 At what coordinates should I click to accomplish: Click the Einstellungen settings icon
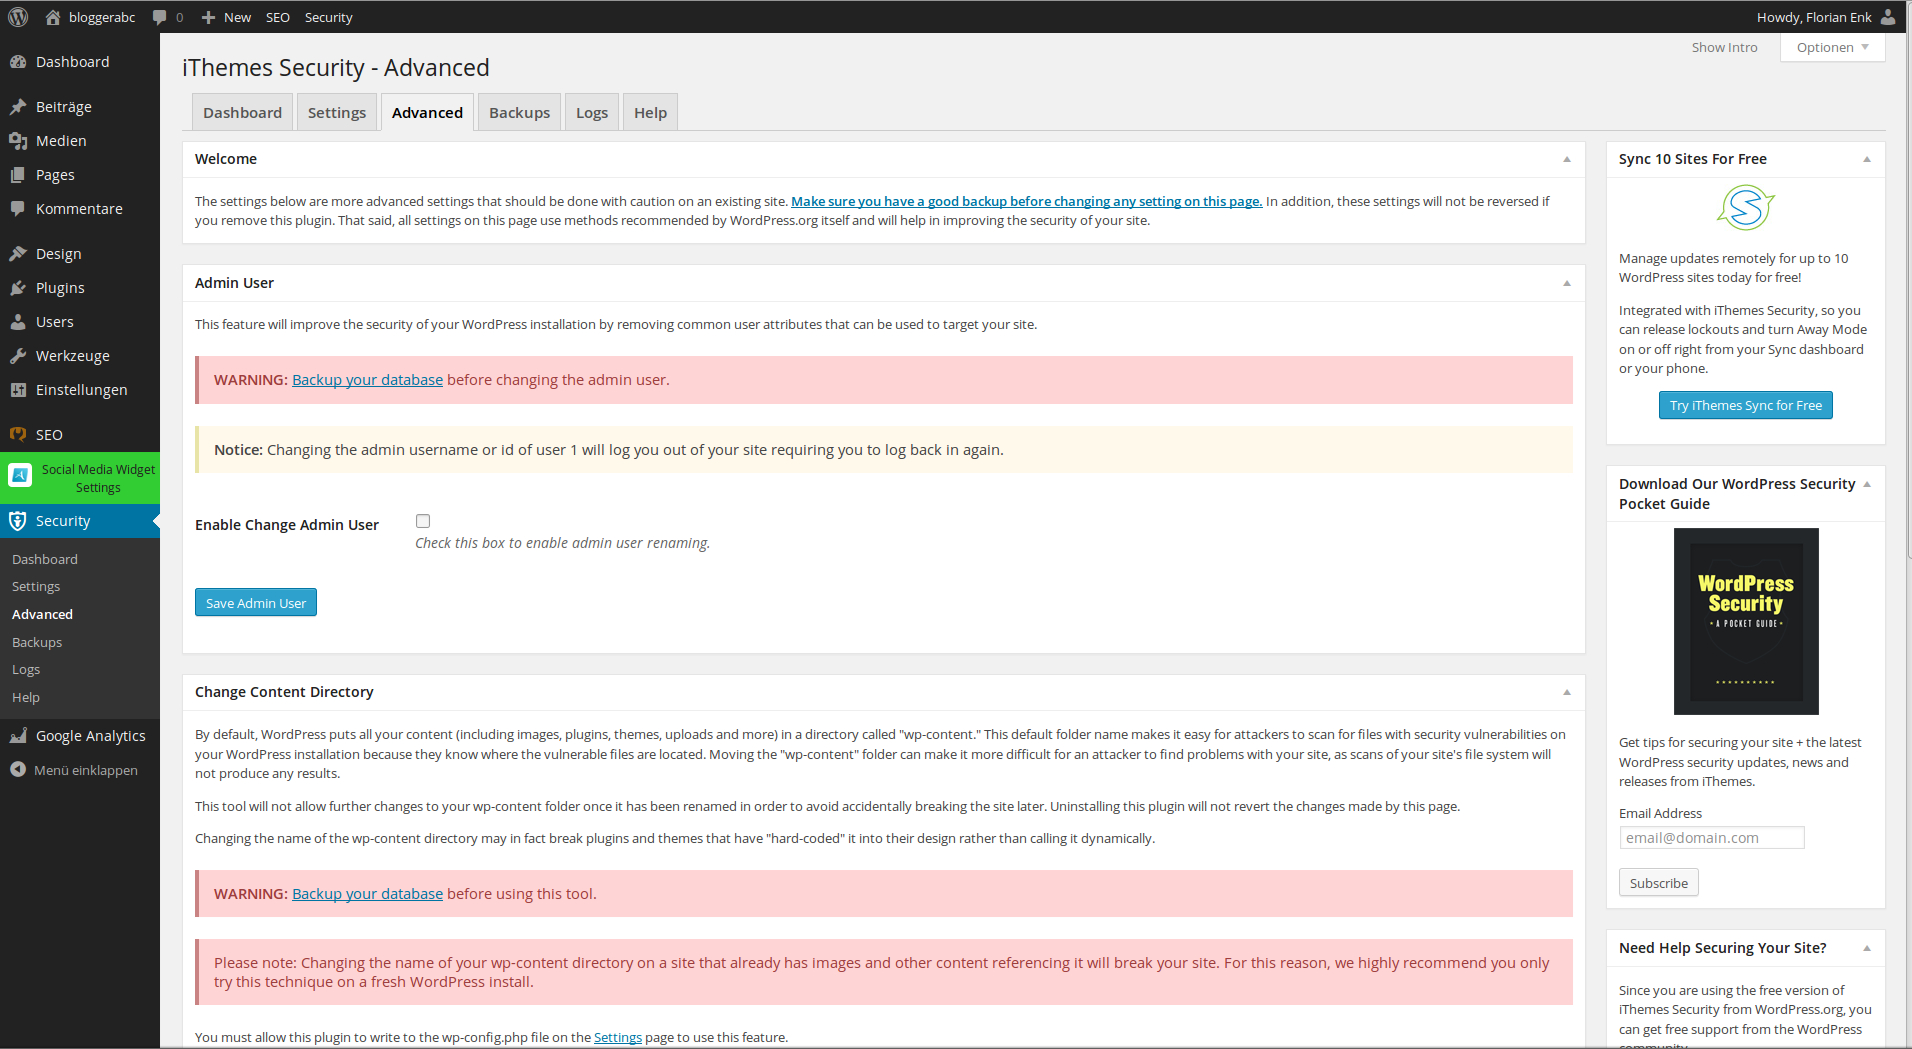[x=18, y=390]
